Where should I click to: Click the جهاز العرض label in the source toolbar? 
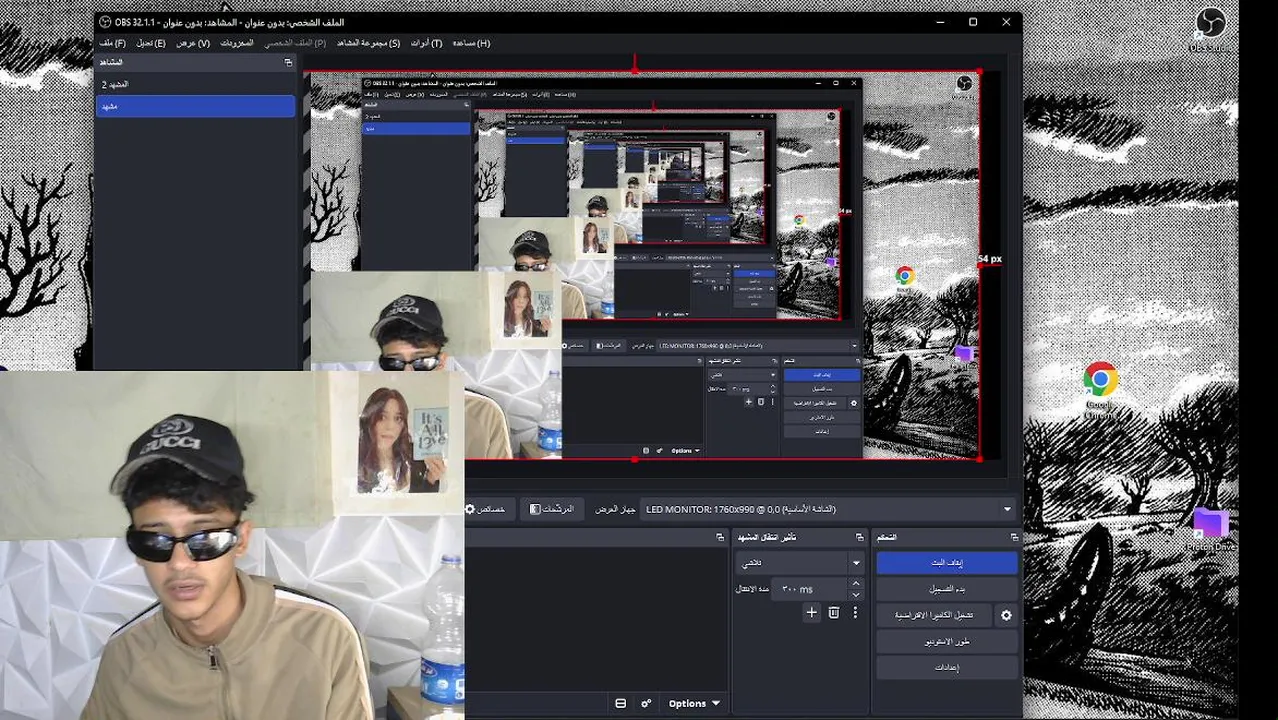point(616,509)
